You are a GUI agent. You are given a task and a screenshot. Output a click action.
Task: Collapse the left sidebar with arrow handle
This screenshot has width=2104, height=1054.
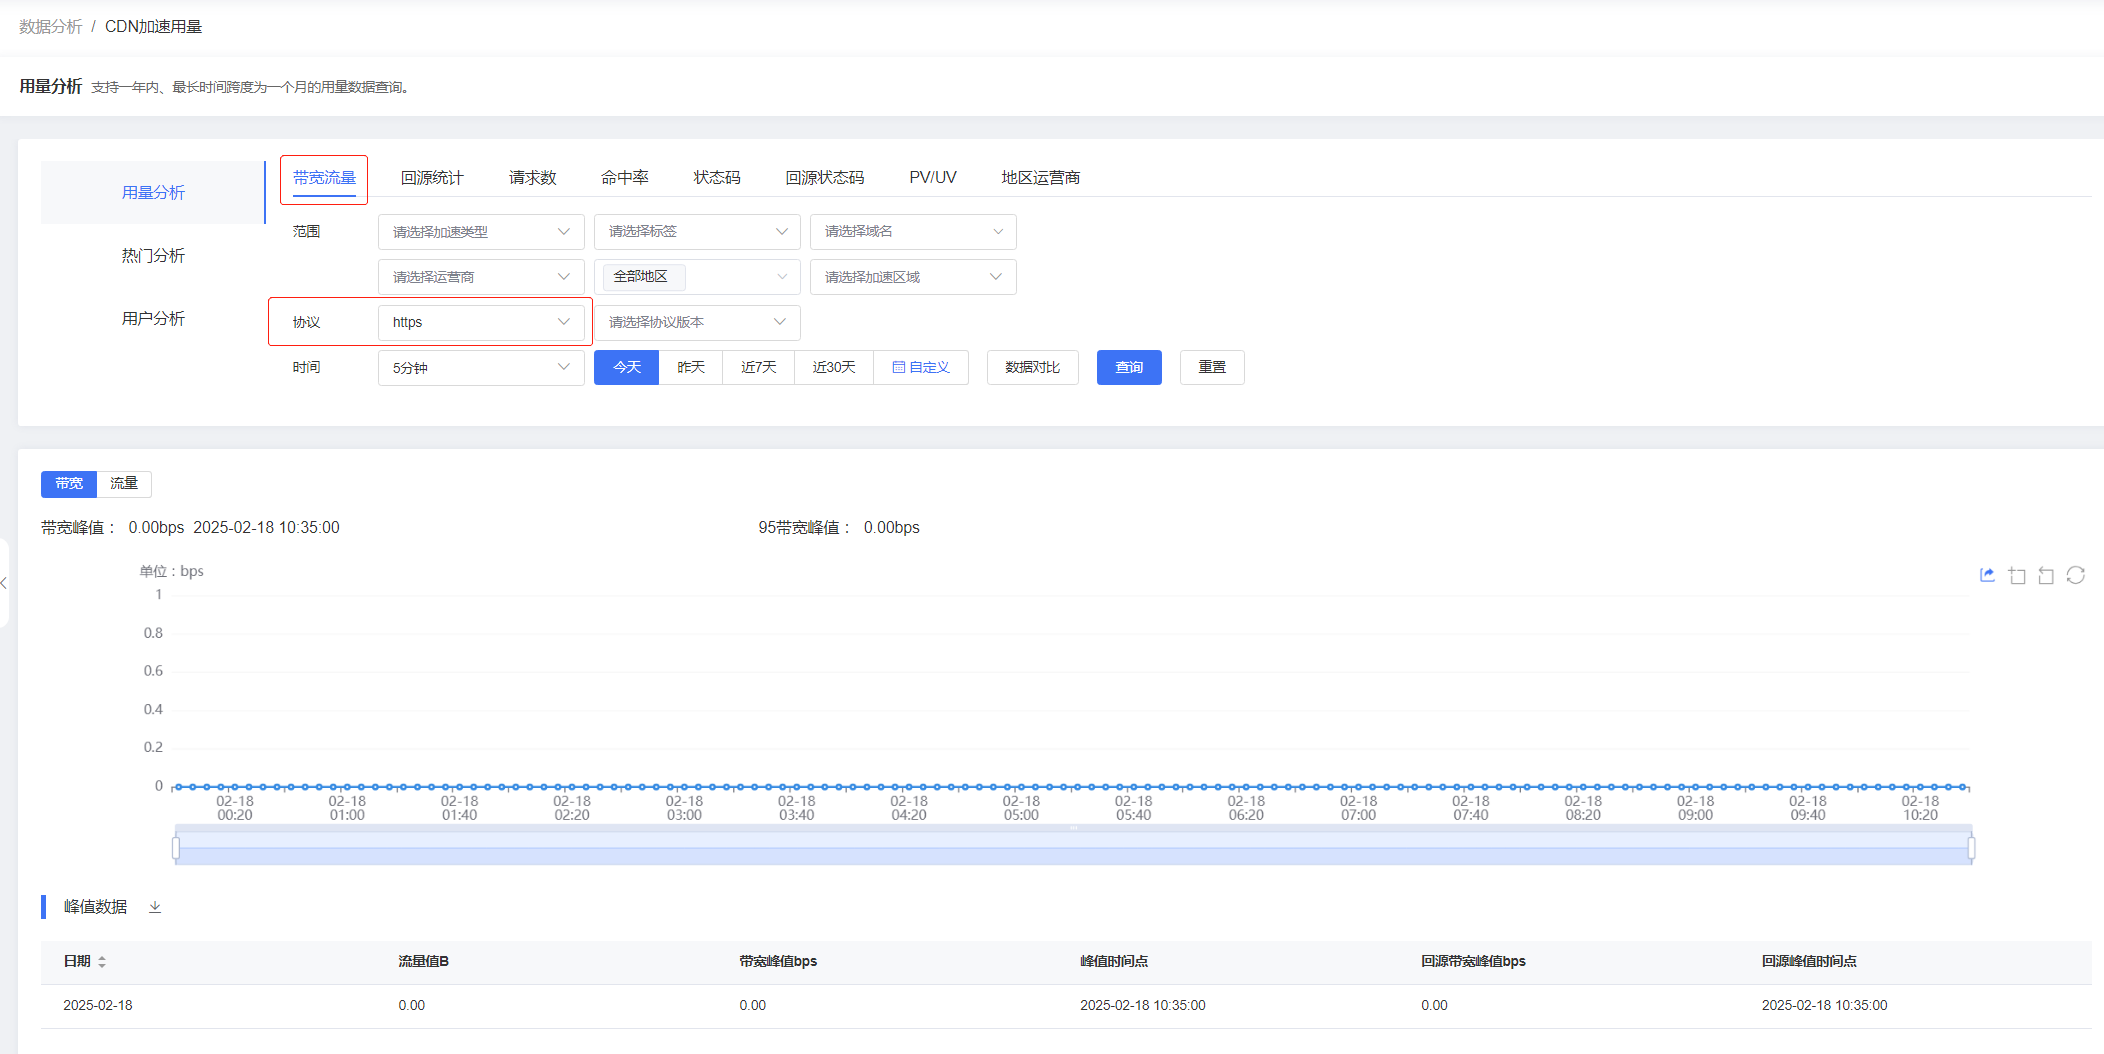coord(4,583)
